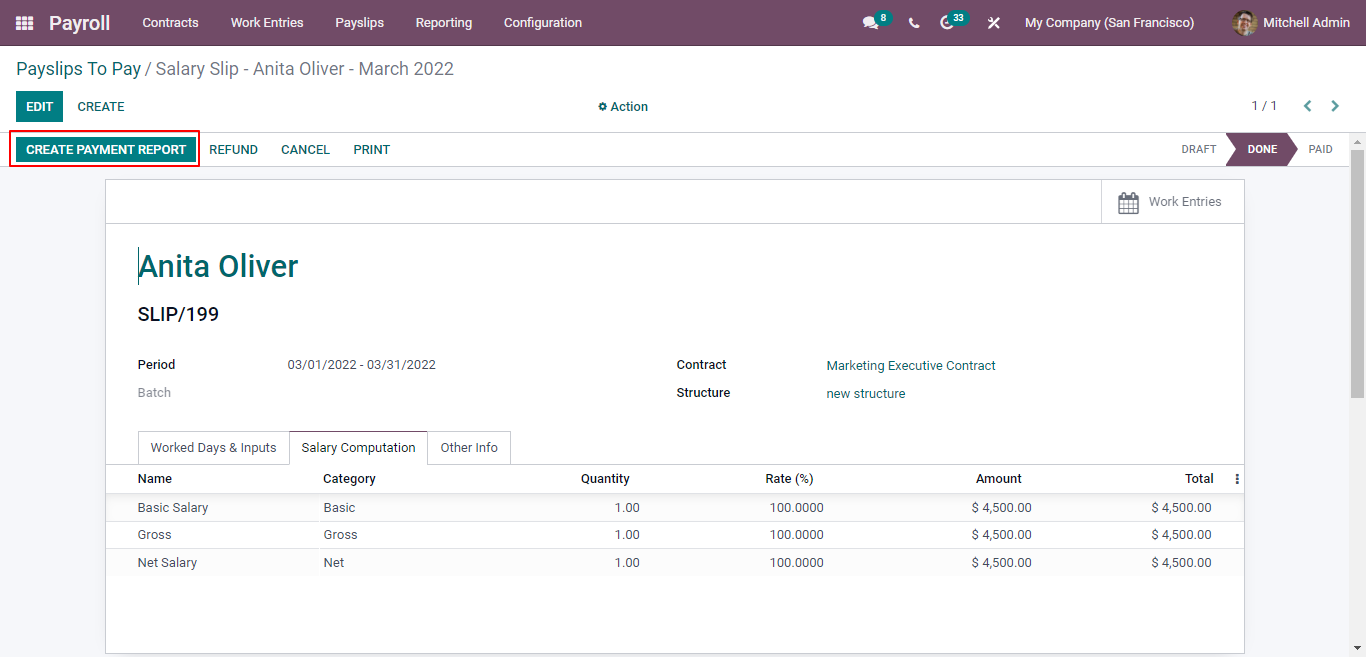Switch to Worked Days & Inputs tab
1366x657 pixels.
click(x=213, y=448)
